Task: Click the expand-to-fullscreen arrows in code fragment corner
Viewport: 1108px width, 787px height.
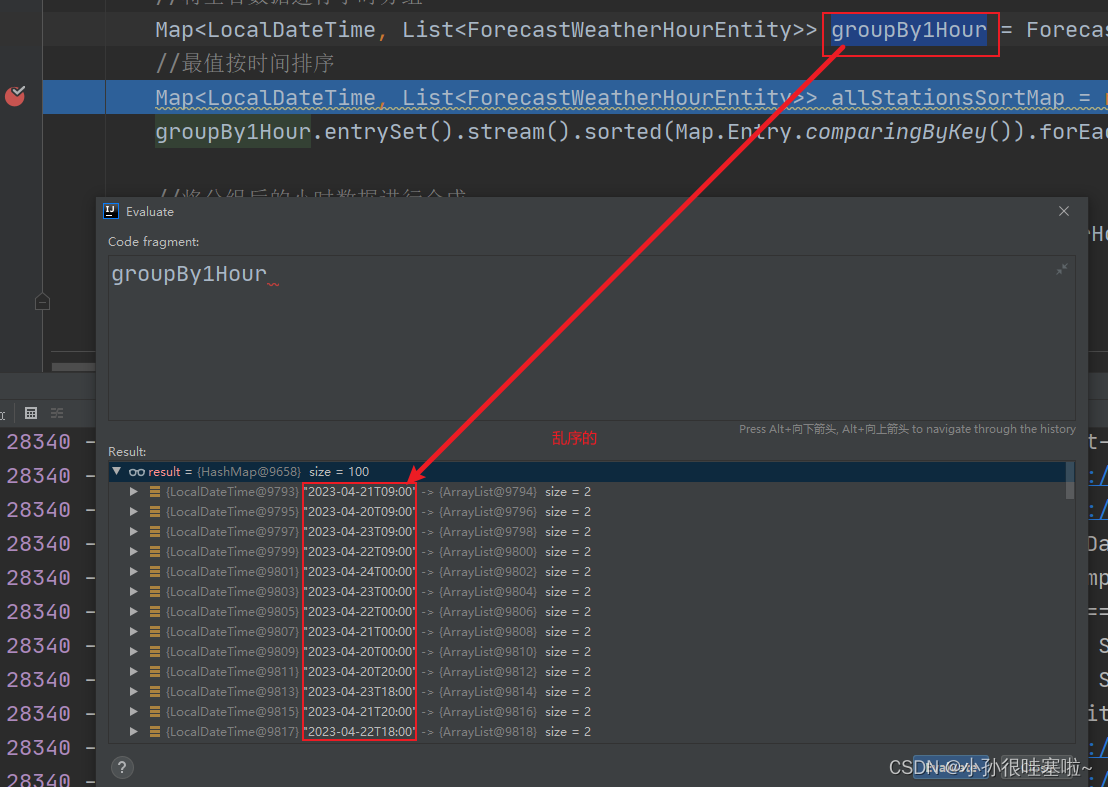Action: click(x=1061, y=268)
